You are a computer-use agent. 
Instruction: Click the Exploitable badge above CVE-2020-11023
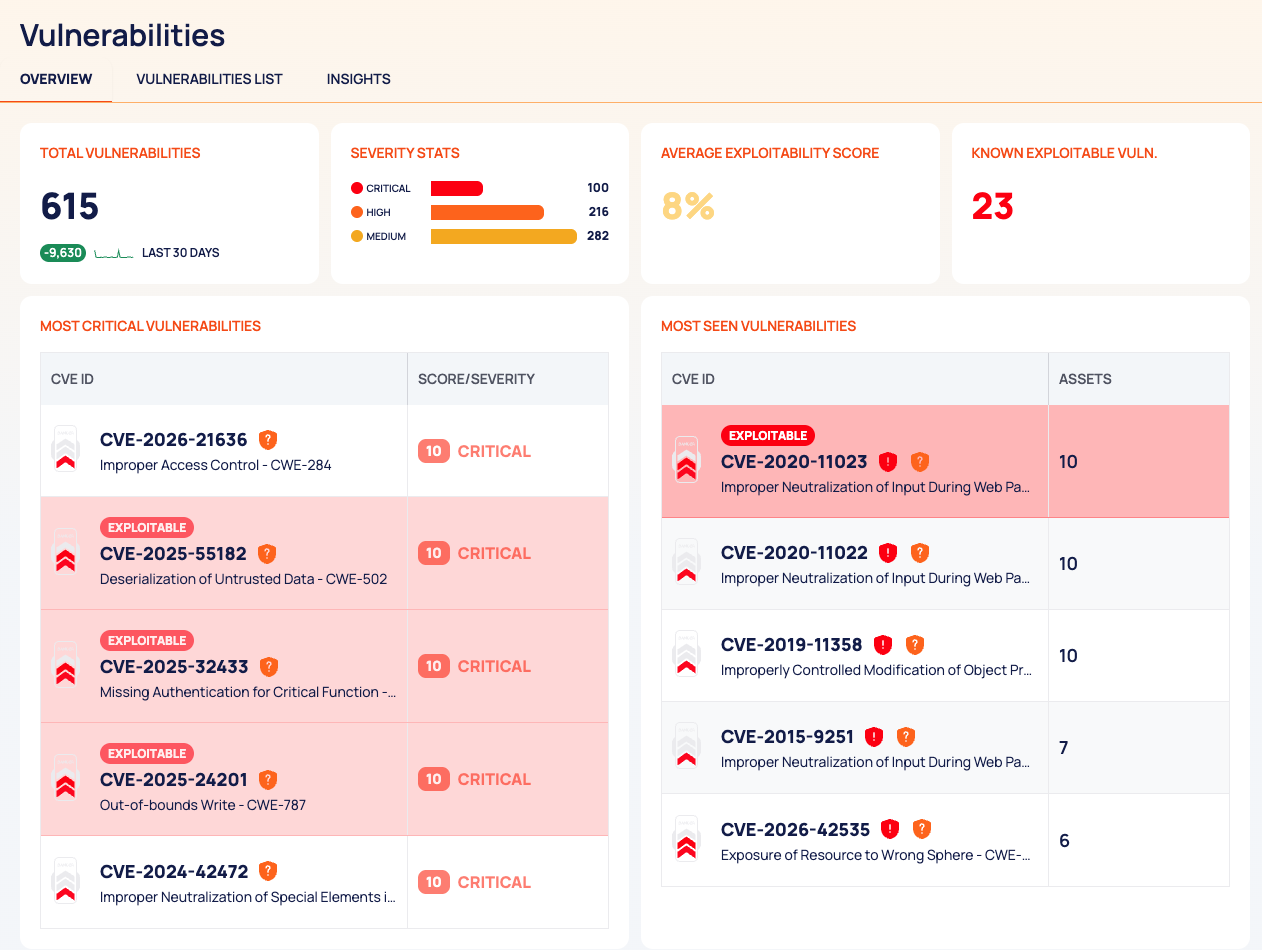(x=768, y=435)
